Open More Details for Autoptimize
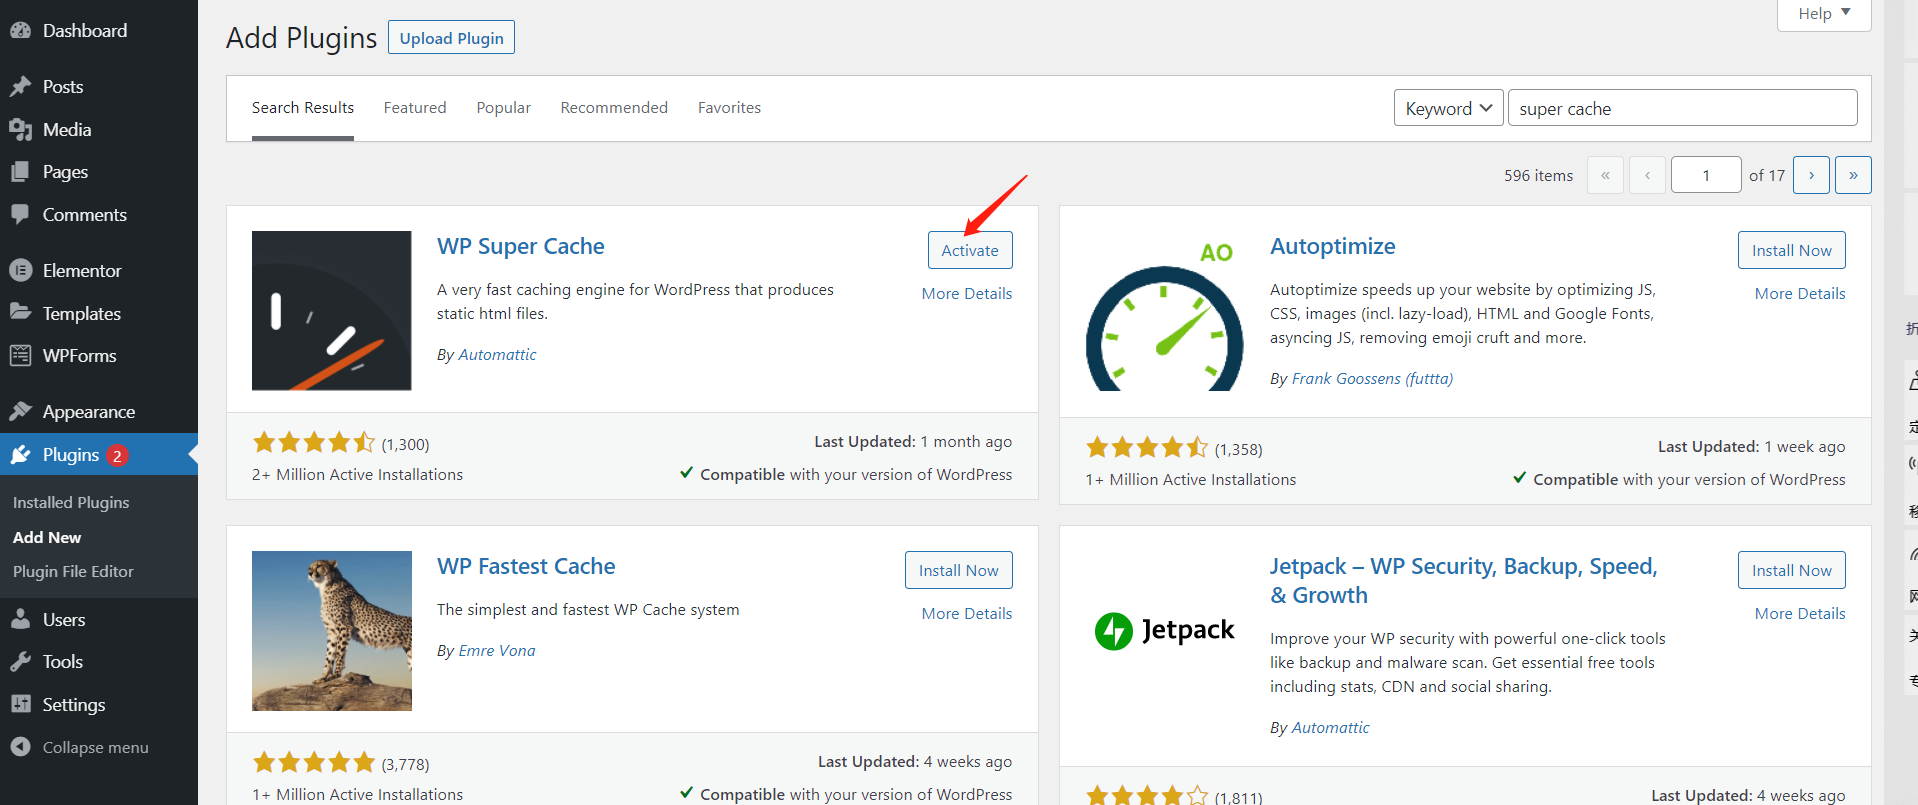Viewport: 1918px width, 805px height. pos(1800,294)
